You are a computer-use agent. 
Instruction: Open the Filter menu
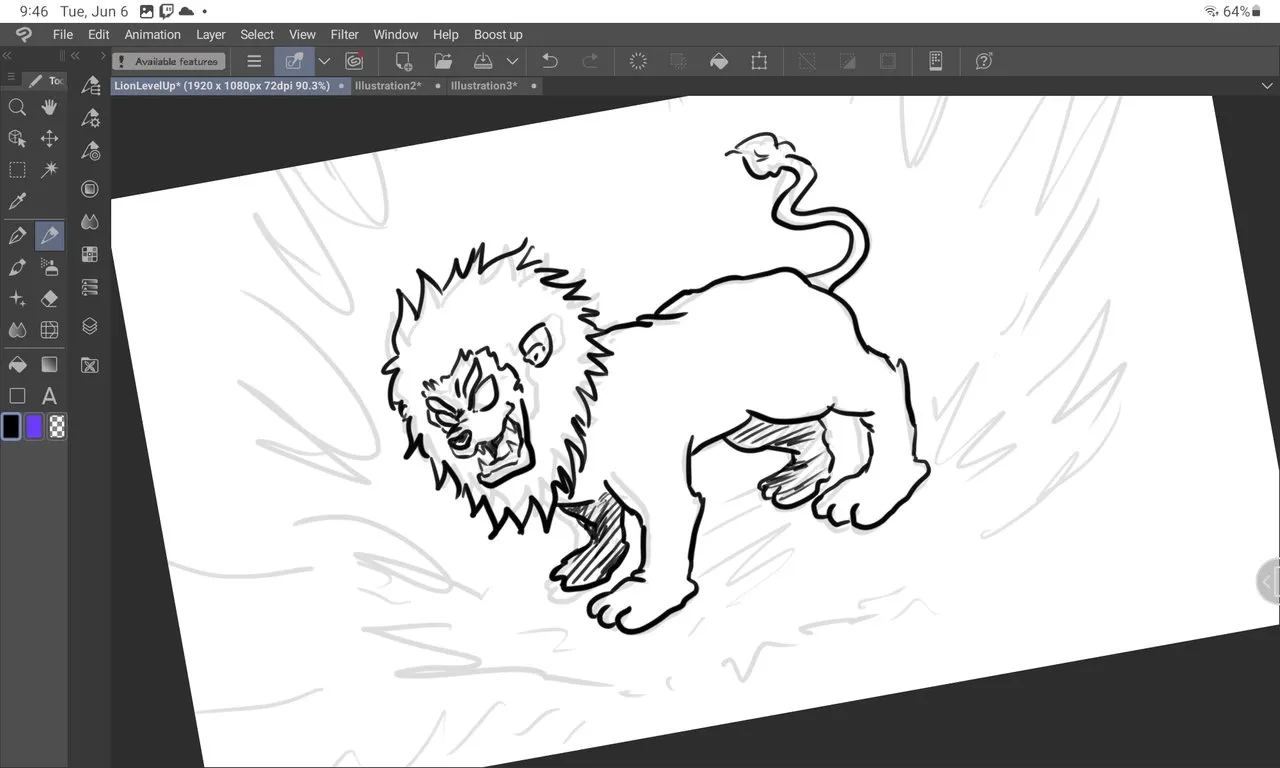click(344, 34)
